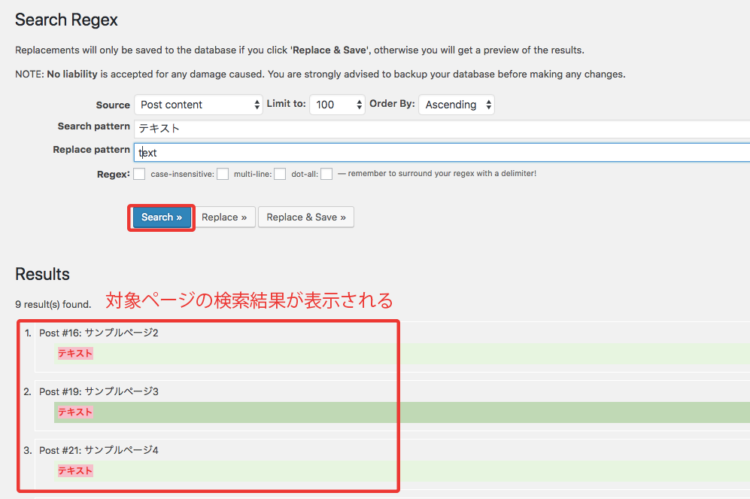Viewport: 750px width, 499px height.
Task: Click the Replace » button
Action: click(x=224, y=217)
